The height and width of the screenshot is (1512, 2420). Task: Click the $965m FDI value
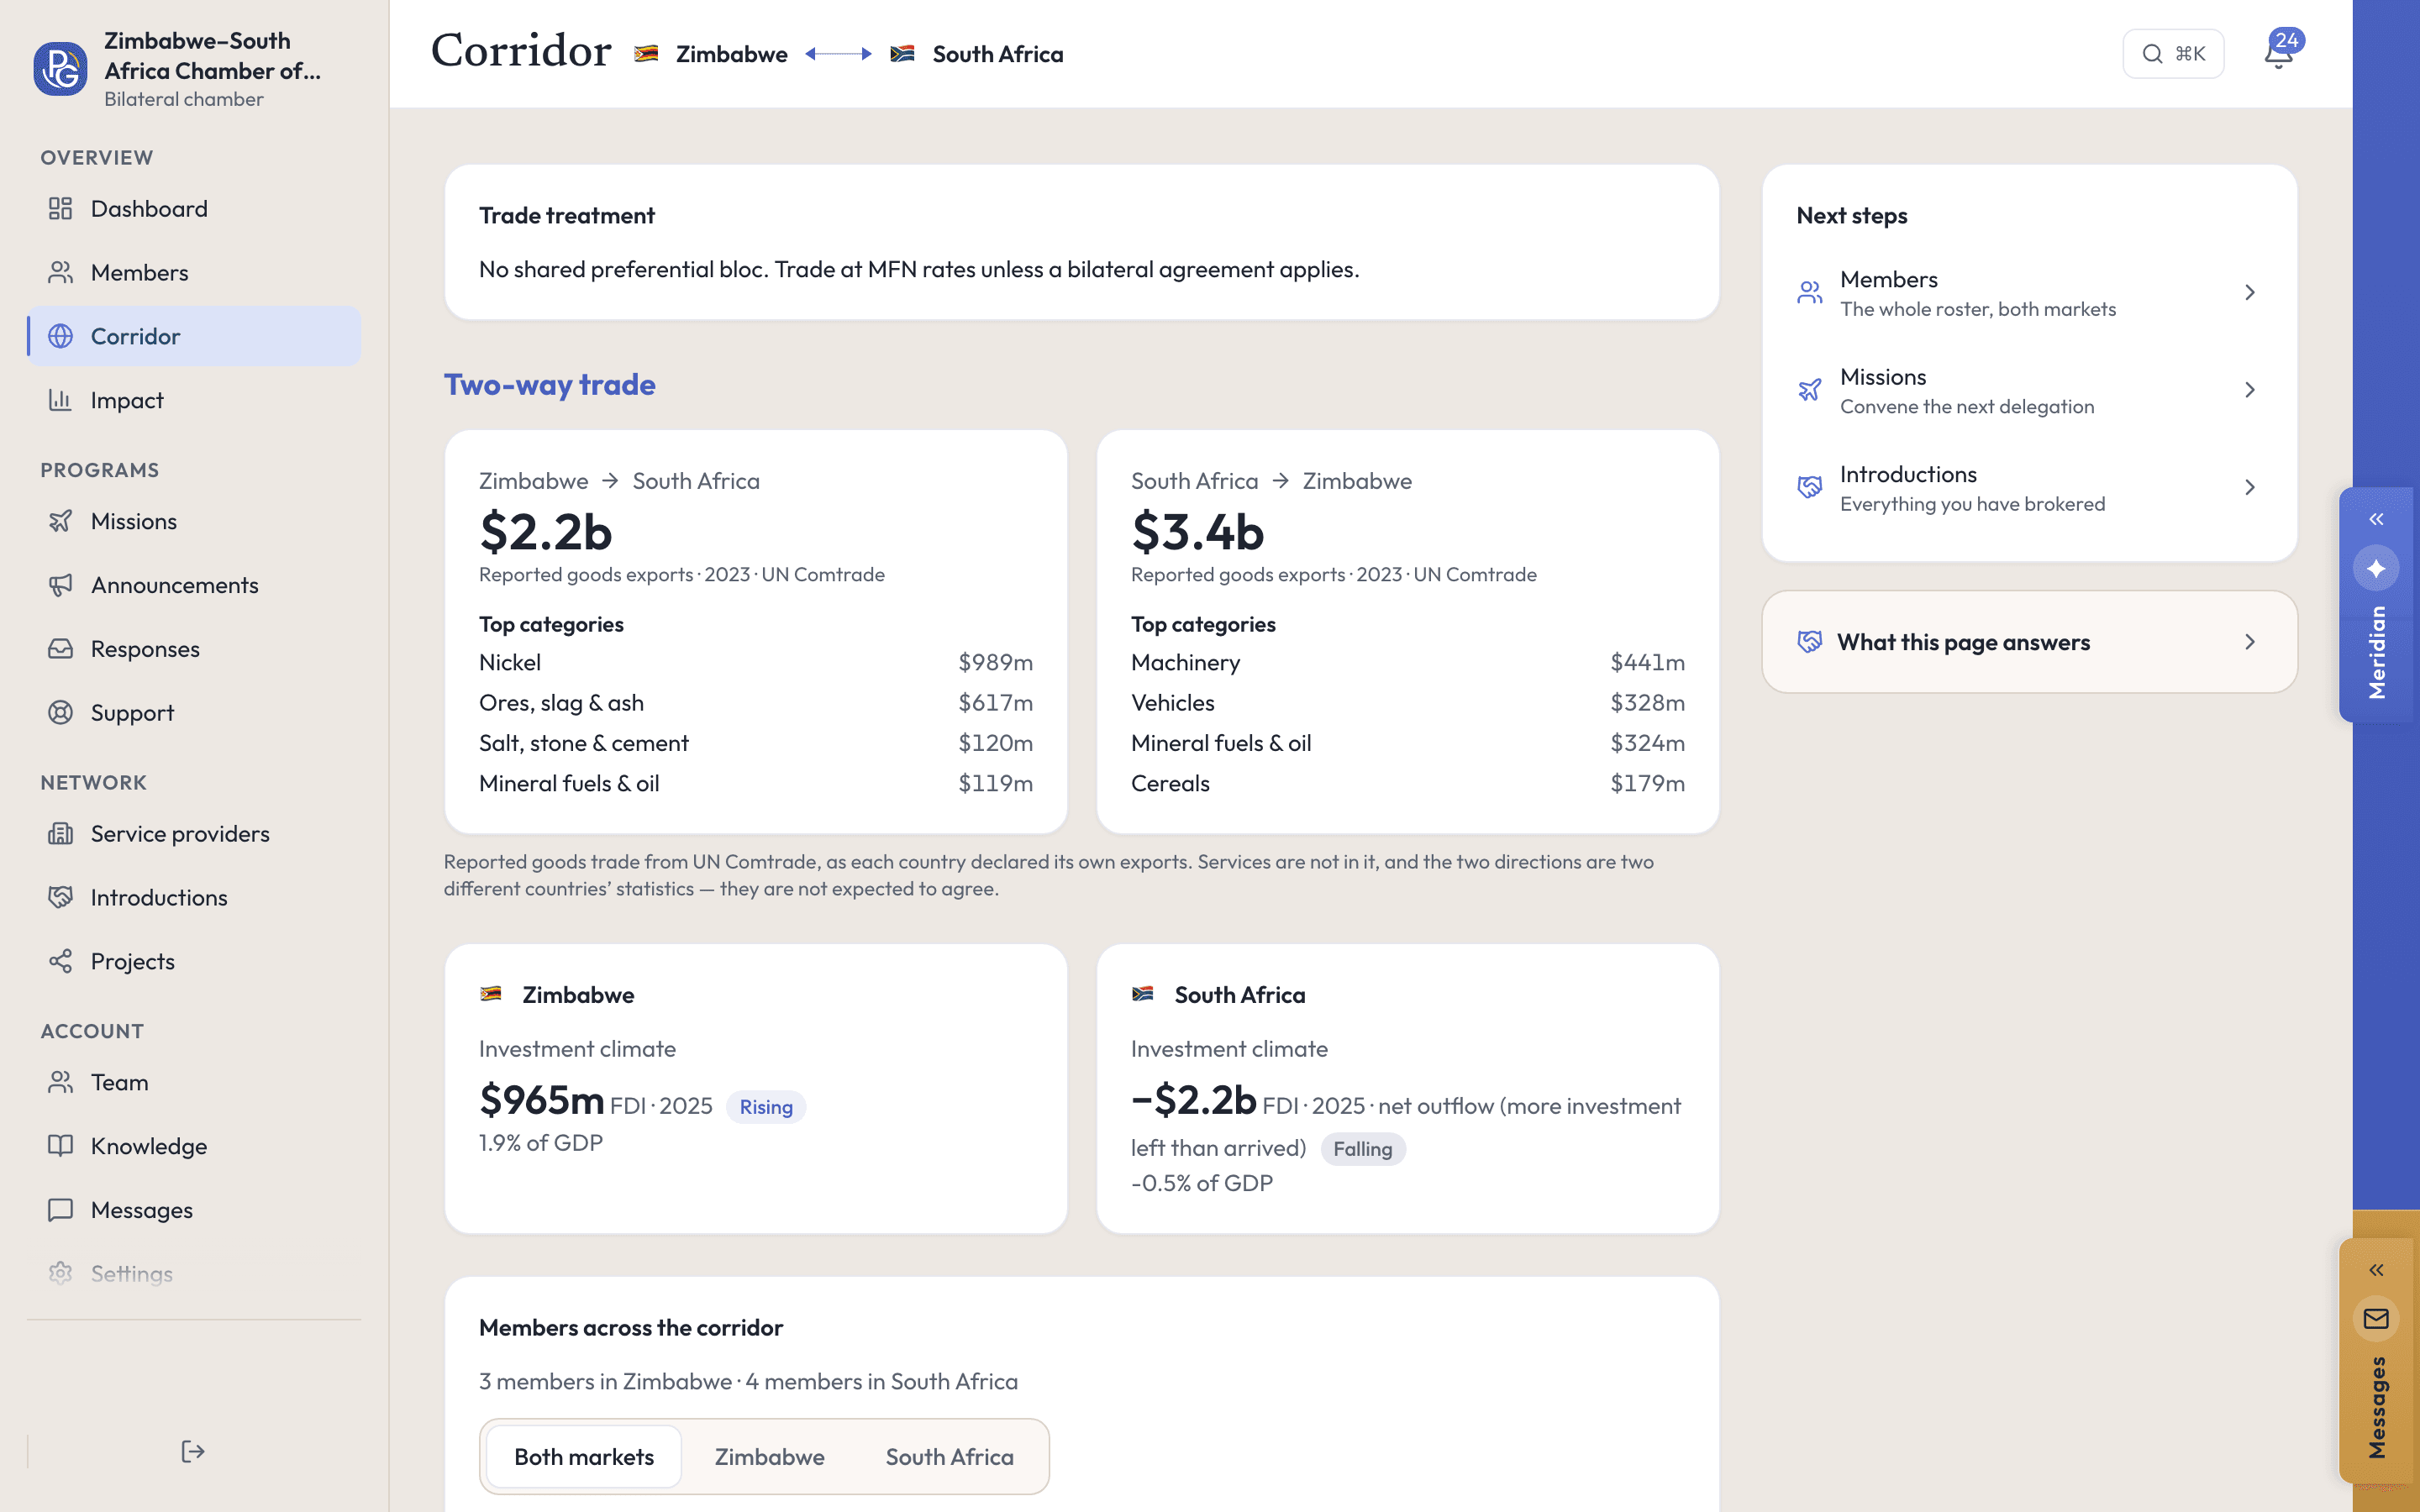541,1100
